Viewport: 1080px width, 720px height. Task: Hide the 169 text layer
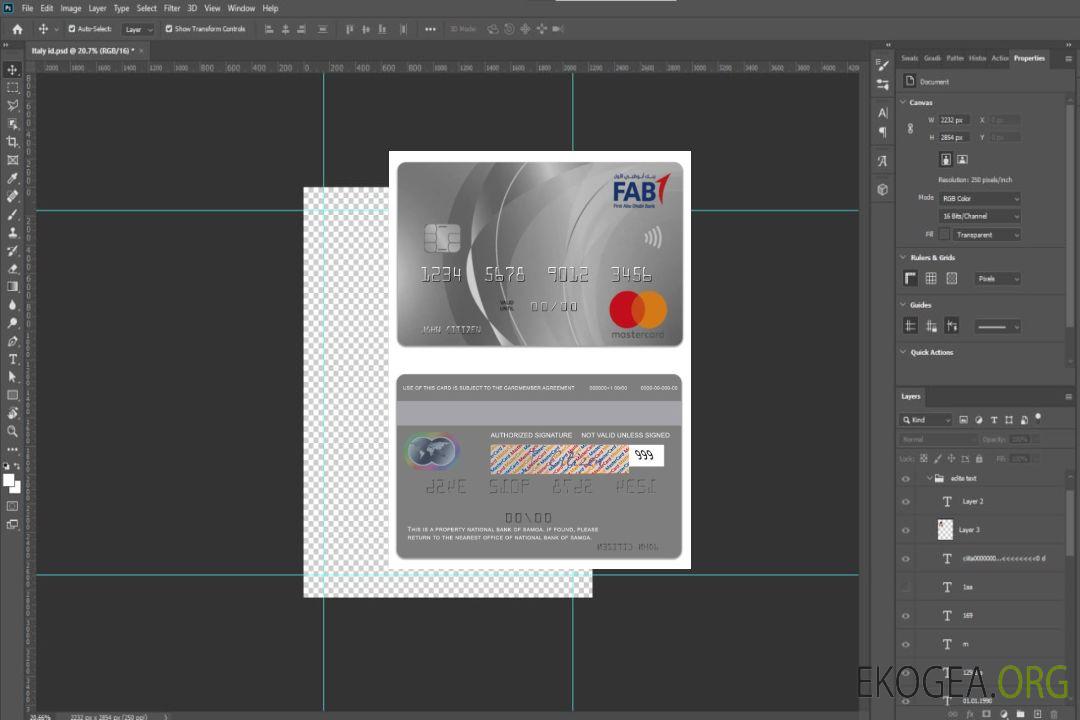906,616
